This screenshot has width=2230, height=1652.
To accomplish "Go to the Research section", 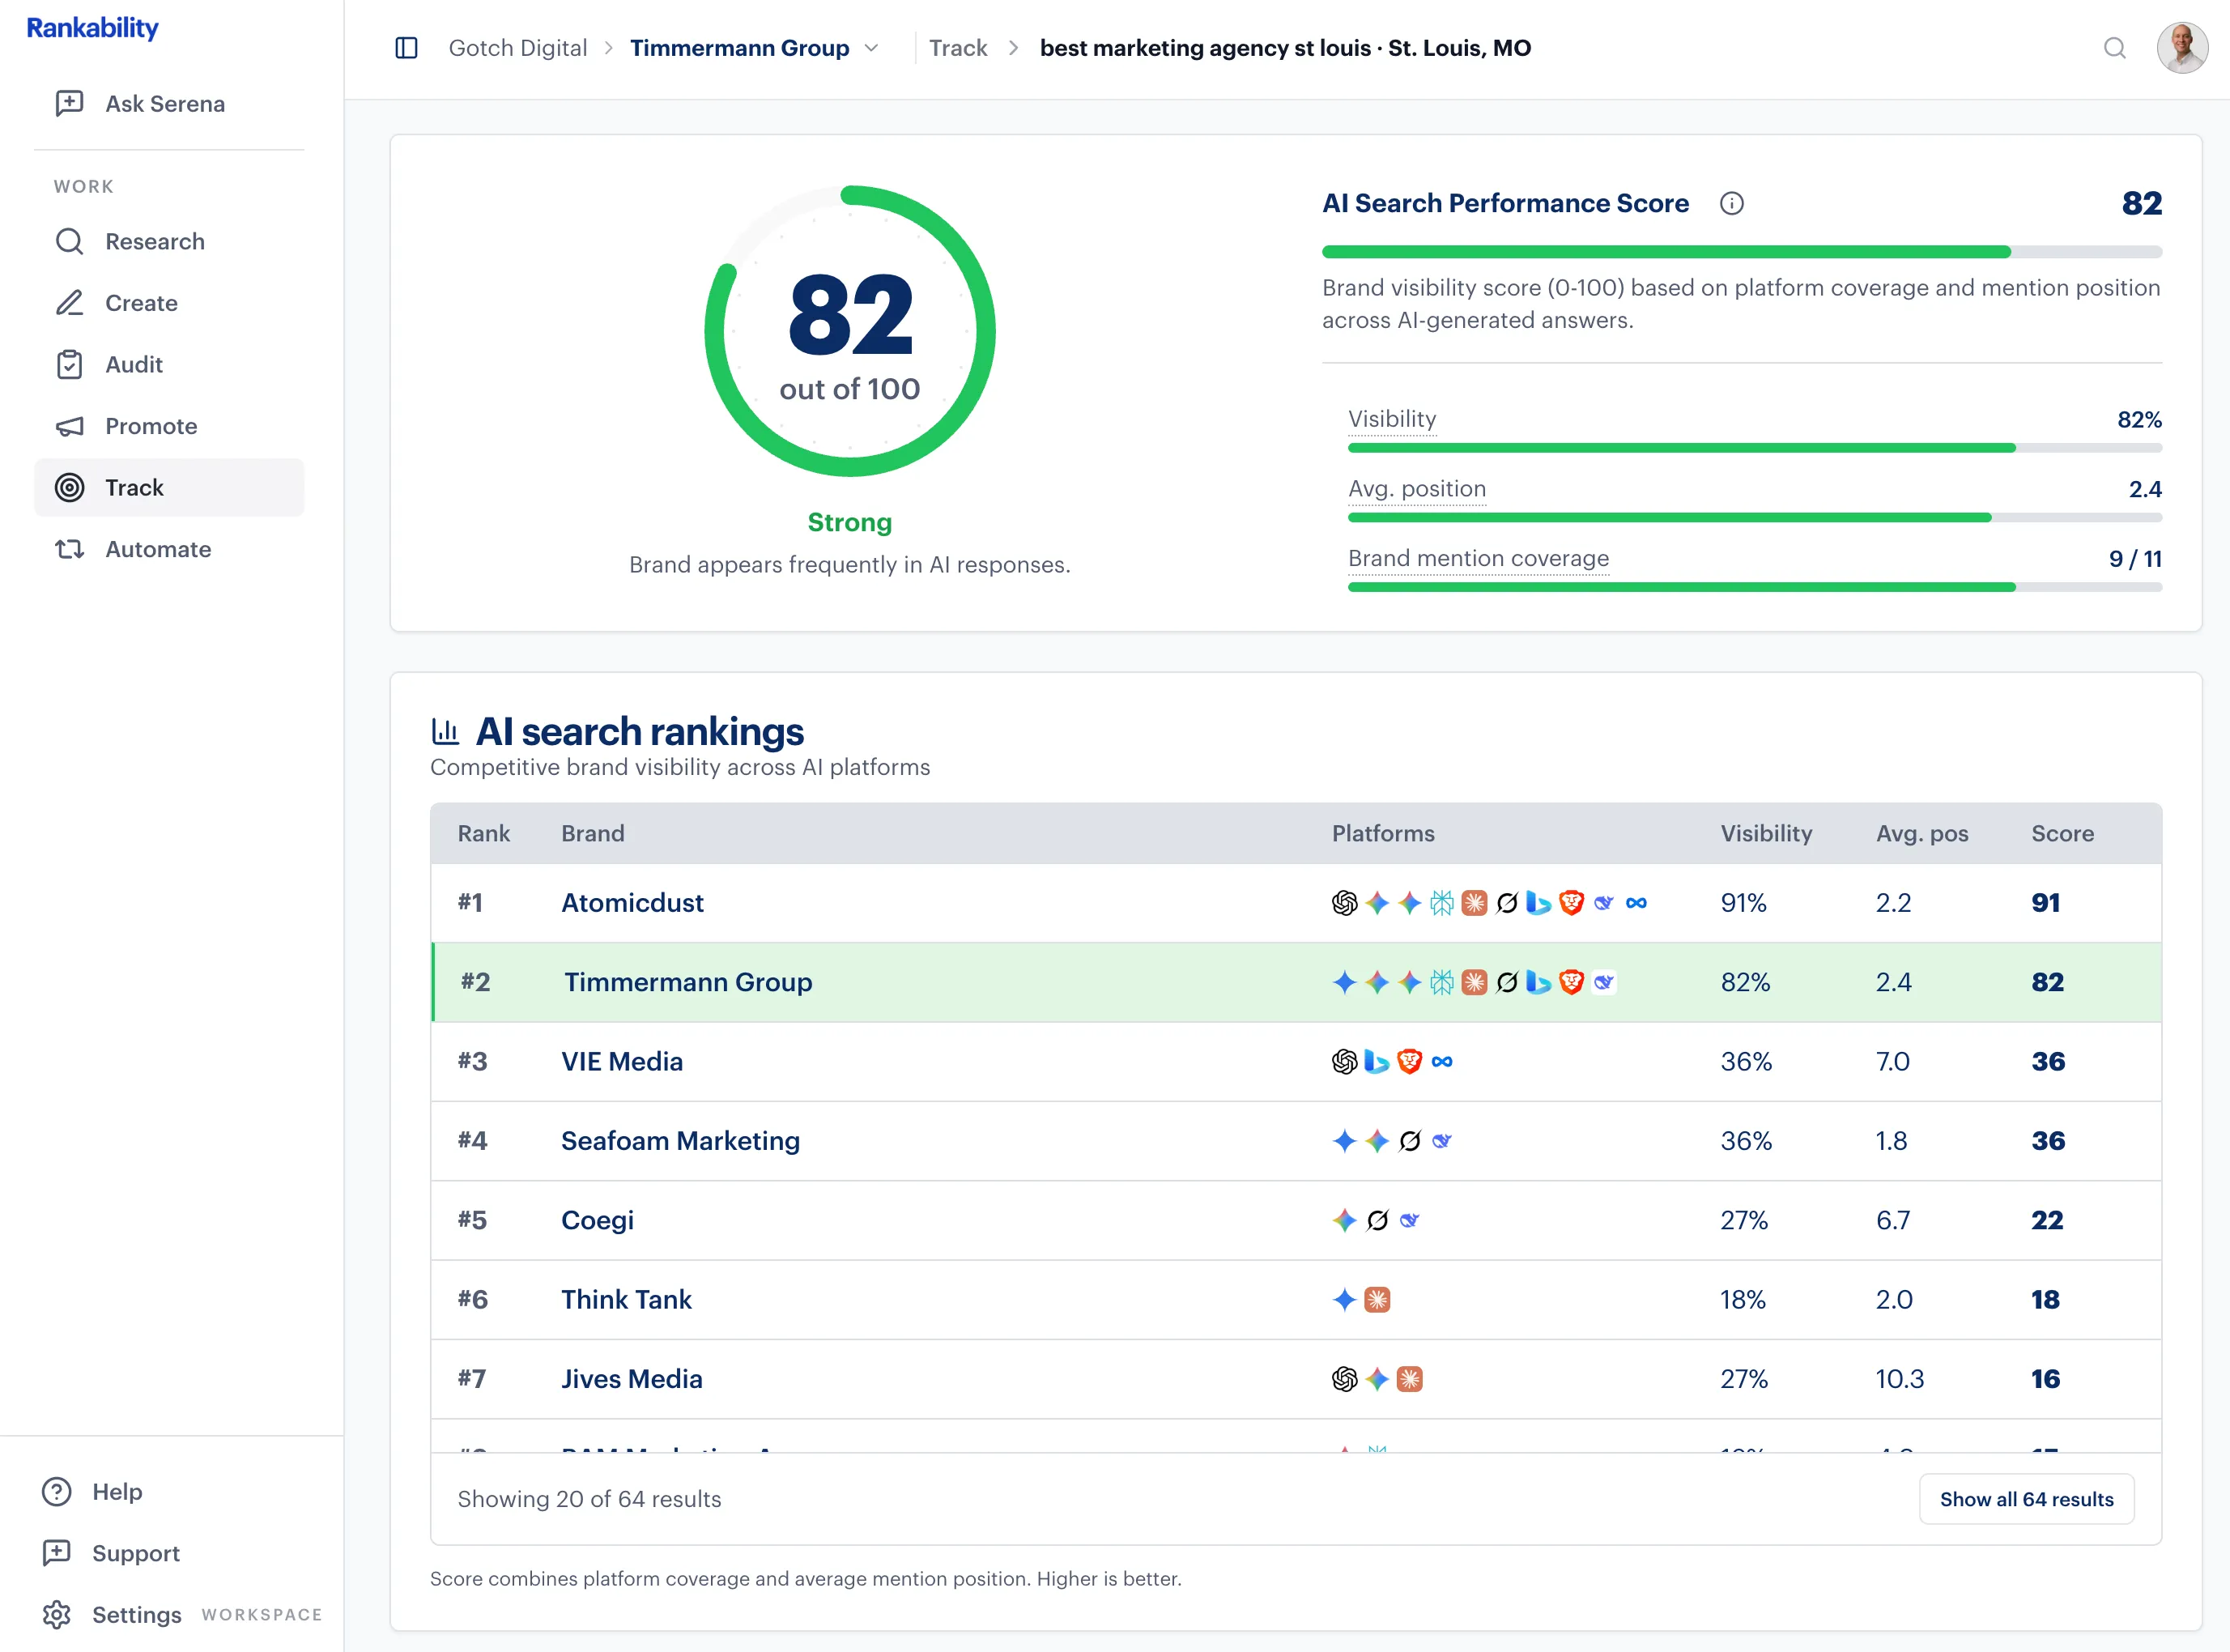I will coord(169,241).
